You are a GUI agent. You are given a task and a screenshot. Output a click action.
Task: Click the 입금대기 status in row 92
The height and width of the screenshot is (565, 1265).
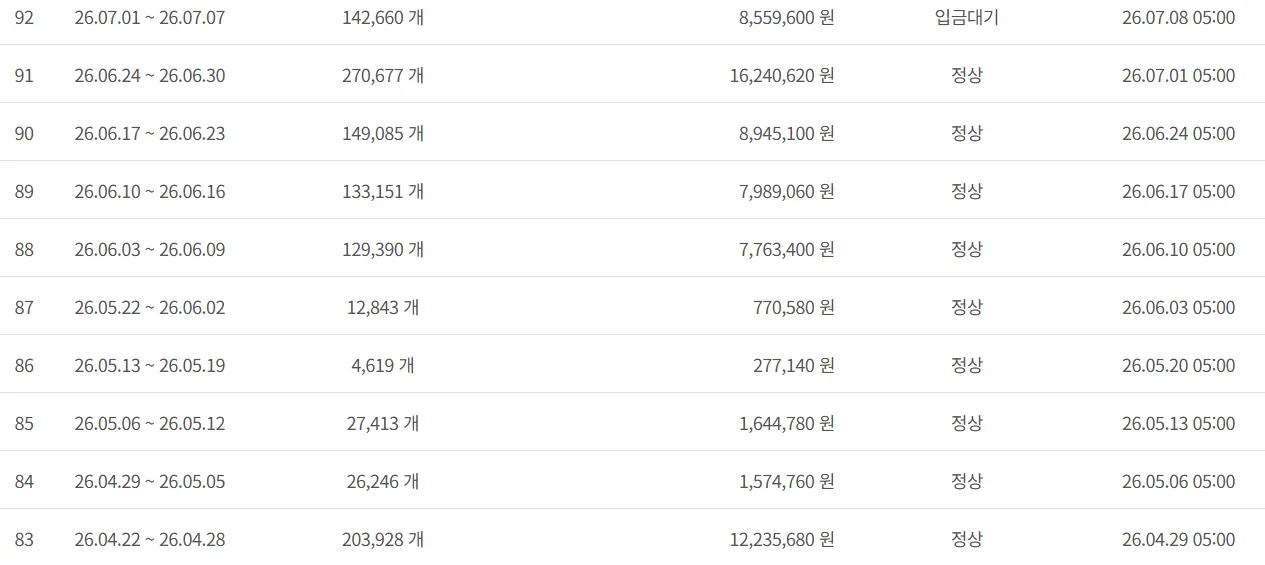pyautogui.click(x=966, y=17)
